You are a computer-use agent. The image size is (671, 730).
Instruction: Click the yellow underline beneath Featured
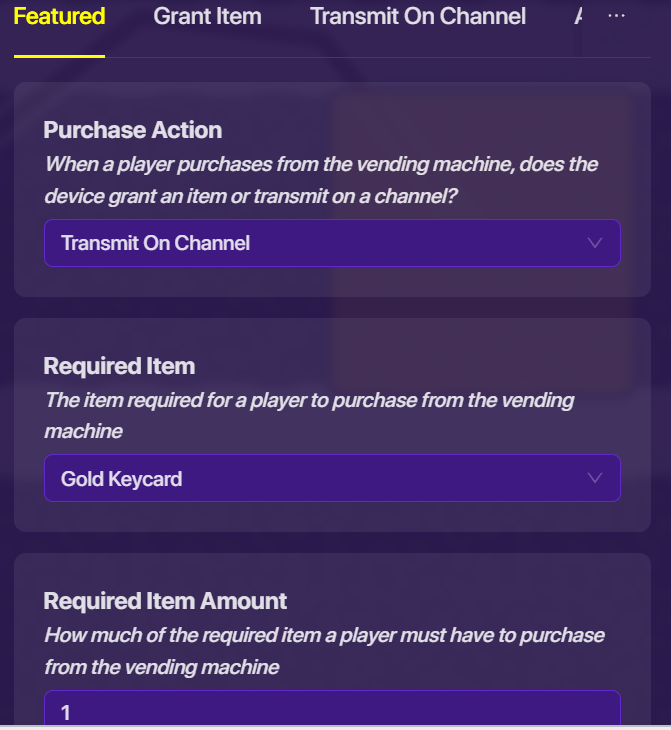(59, 56)
